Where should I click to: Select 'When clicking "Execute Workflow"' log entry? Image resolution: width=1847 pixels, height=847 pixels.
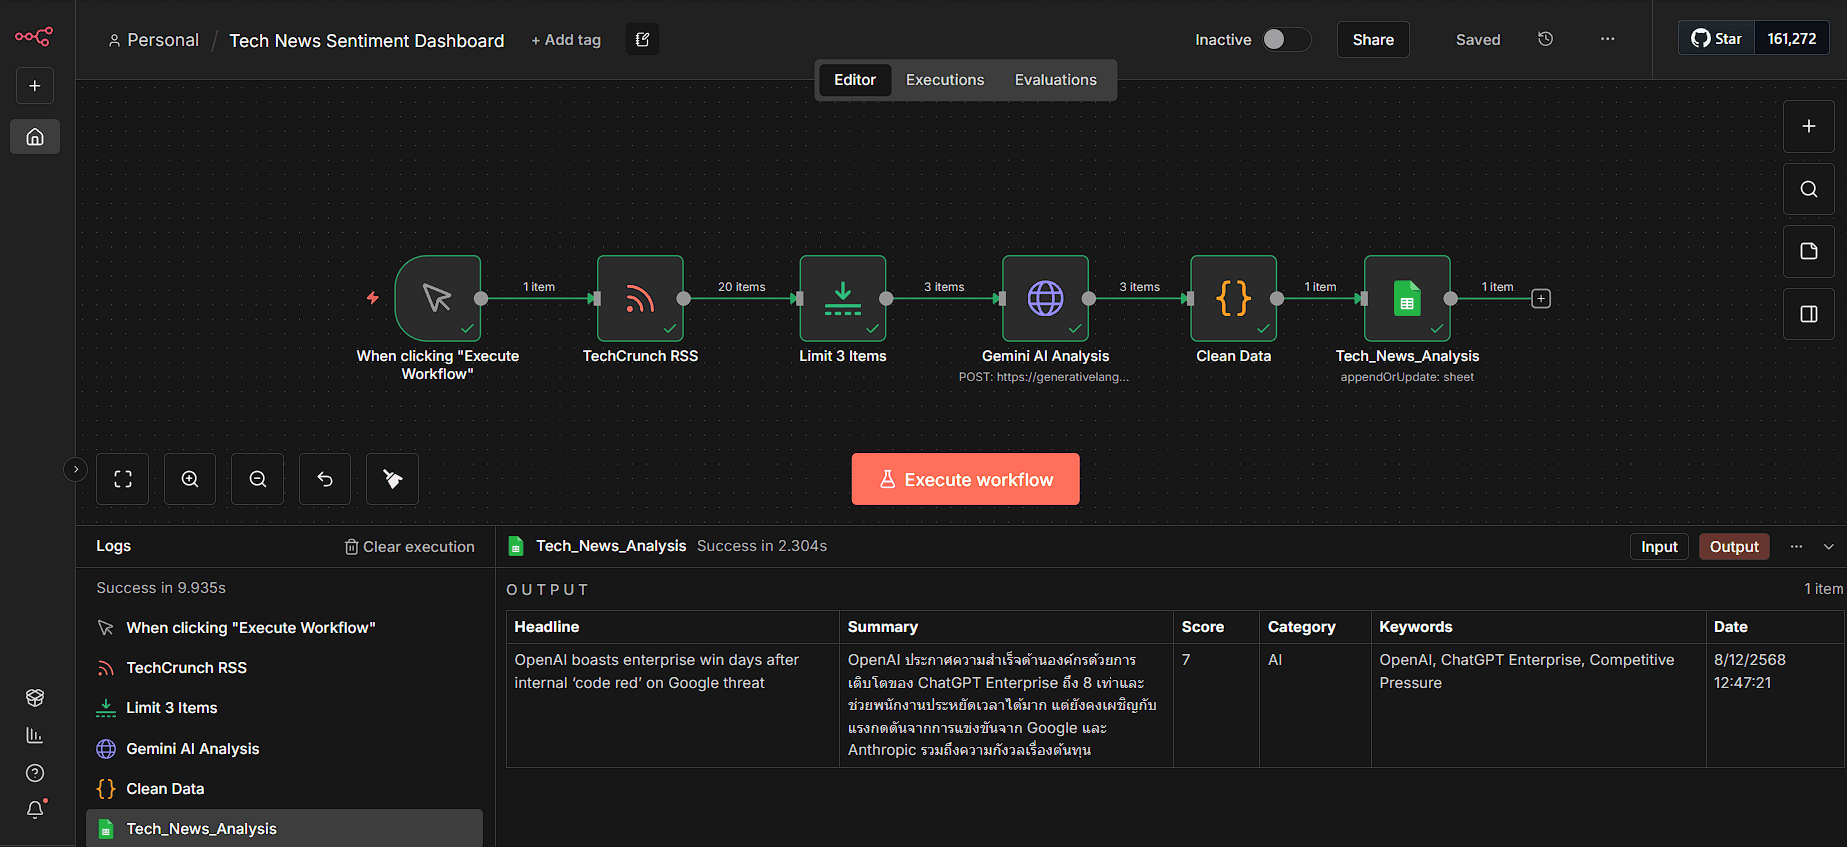click(284, 628)
